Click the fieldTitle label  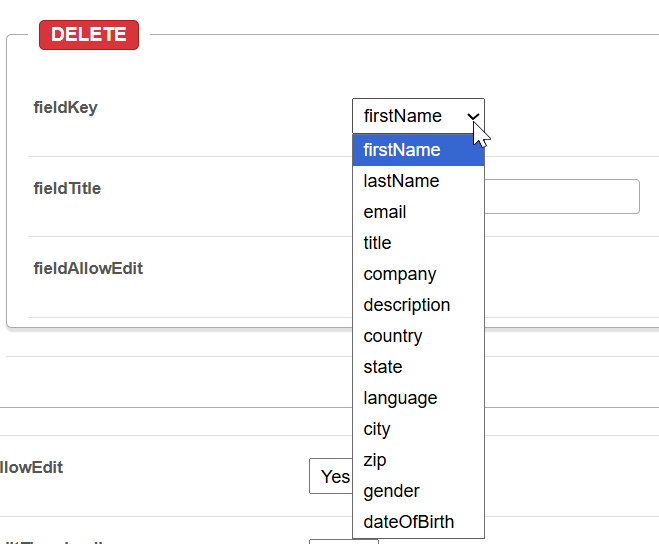67,188
